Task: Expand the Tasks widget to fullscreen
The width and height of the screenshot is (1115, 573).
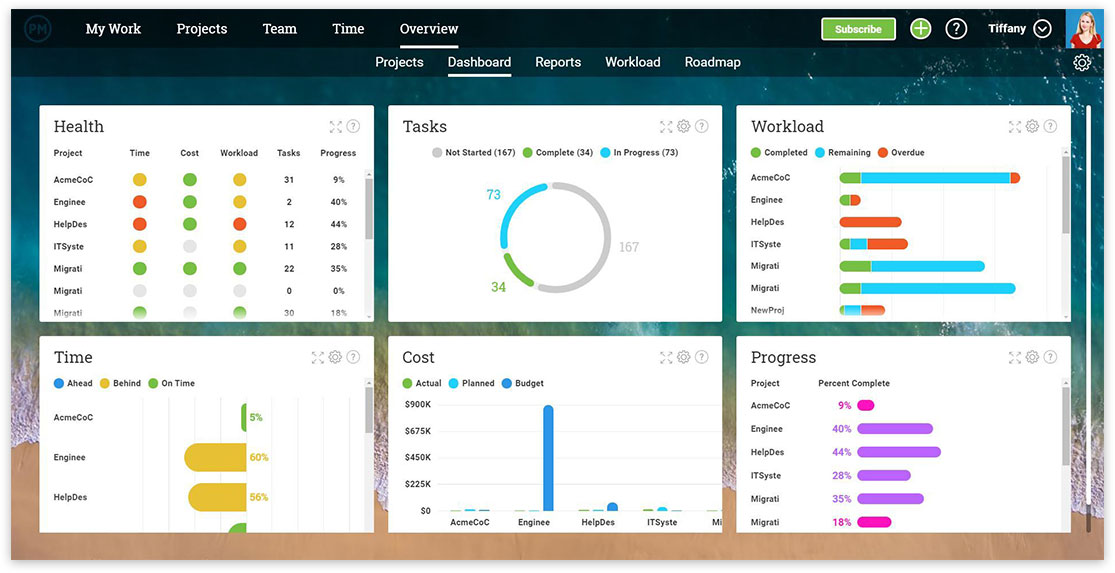Action: click(x=666, y=127)
